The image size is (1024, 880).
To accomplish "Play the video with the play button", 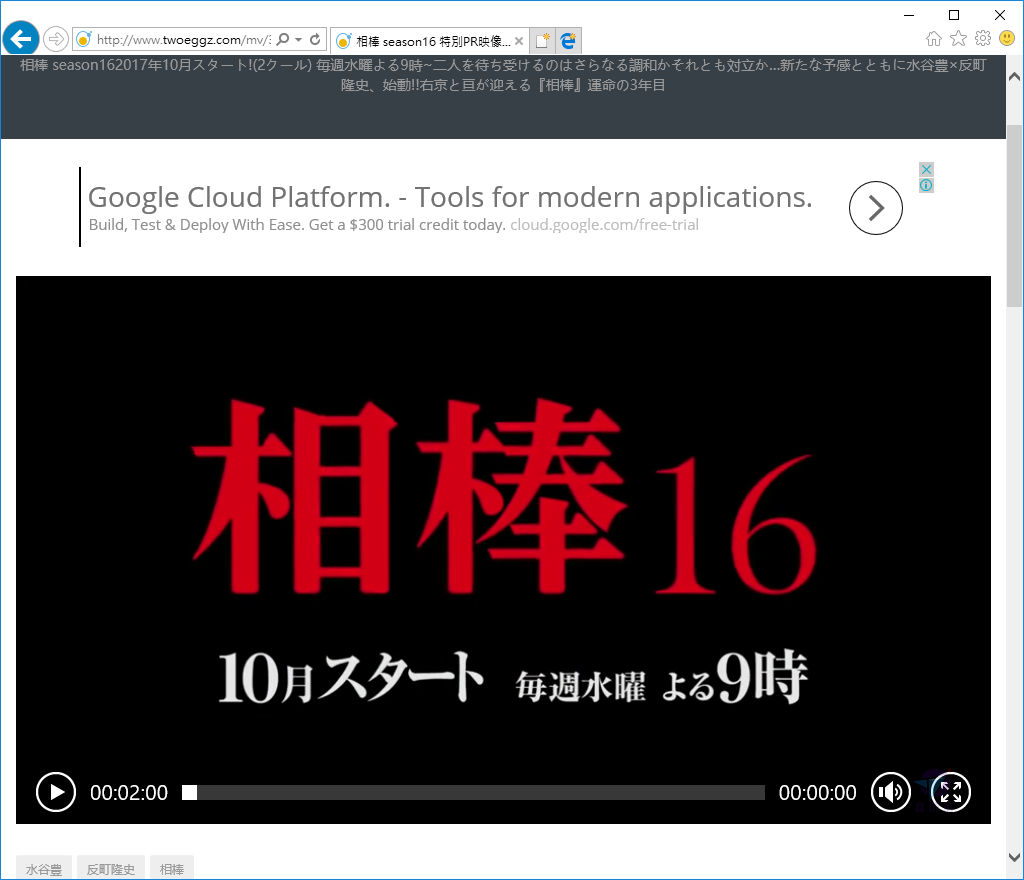I will [56, 792].
